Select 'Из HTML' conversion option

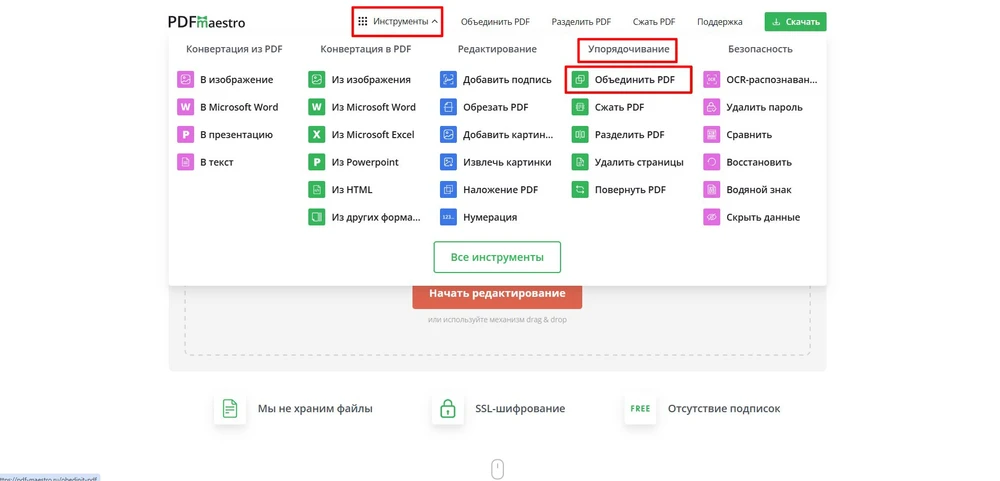[352, 190]
